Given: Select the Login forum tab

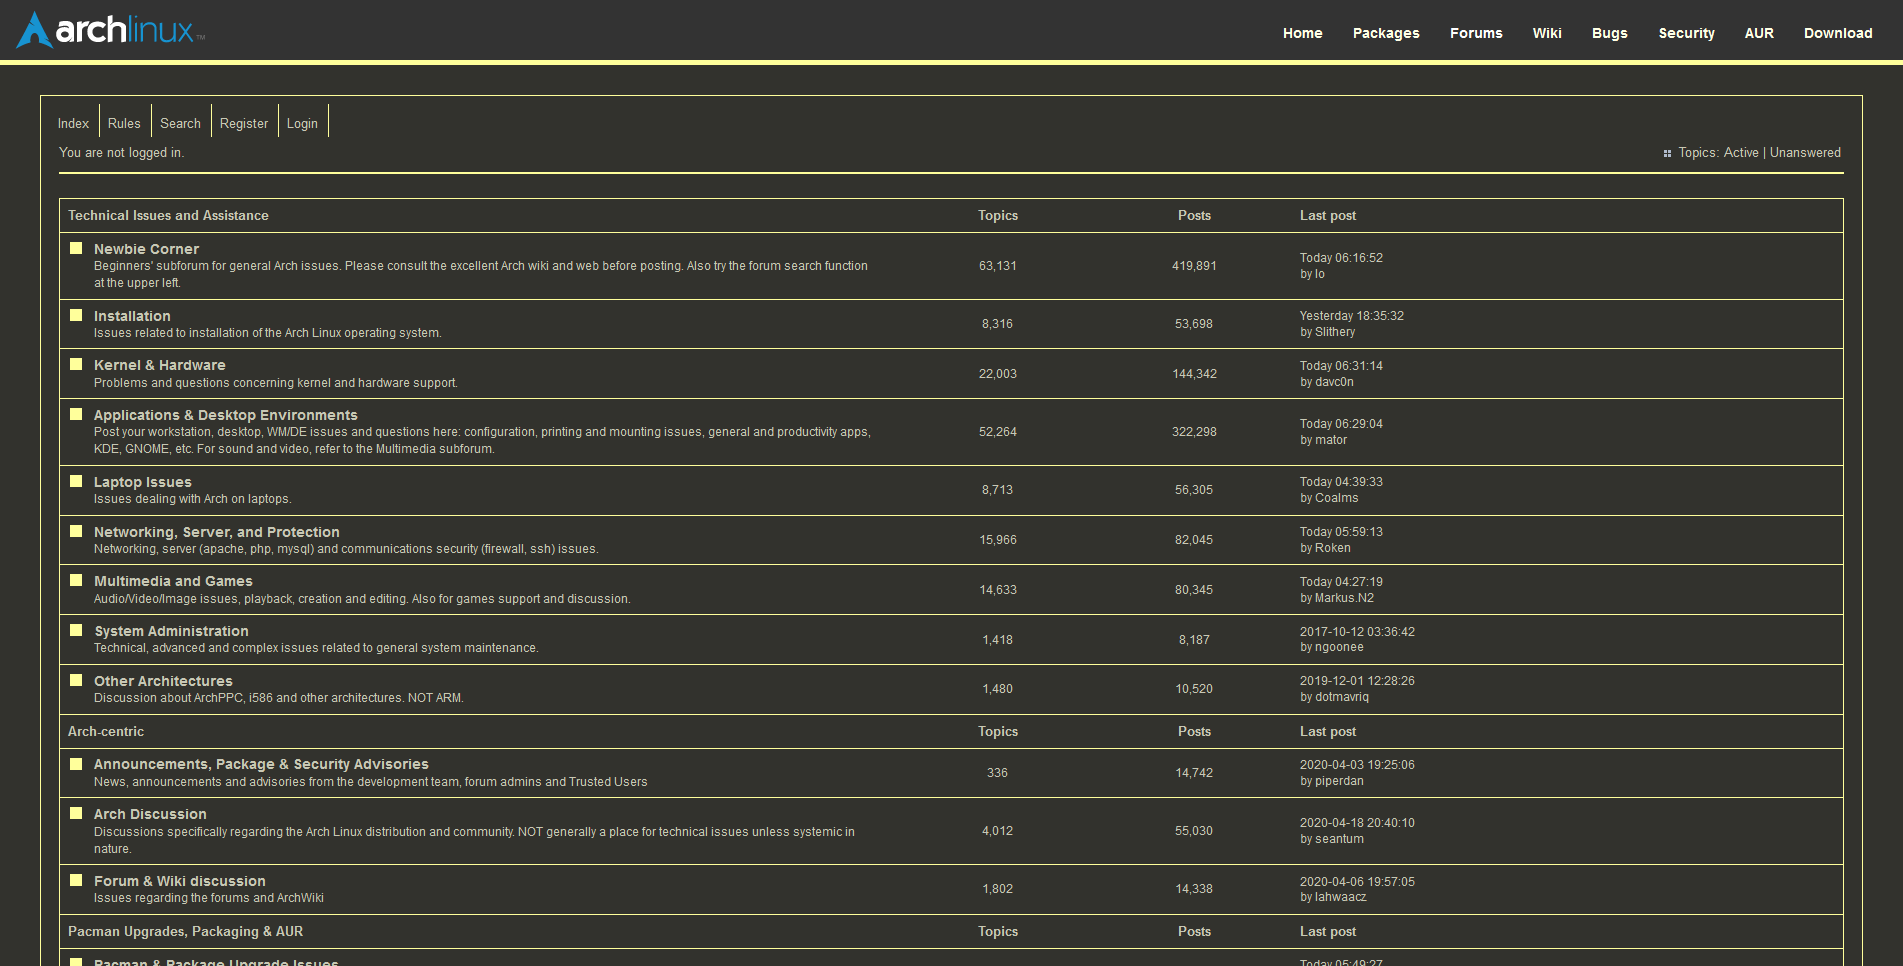Looking at the screenshot, I should (x=302, y=123).
